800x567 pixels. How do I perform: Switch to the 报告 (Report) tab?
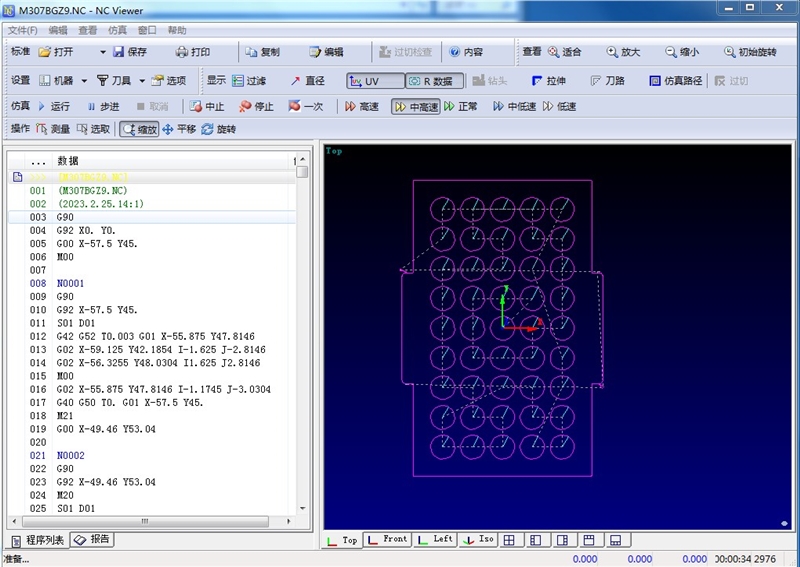click(x=92, y=540)
